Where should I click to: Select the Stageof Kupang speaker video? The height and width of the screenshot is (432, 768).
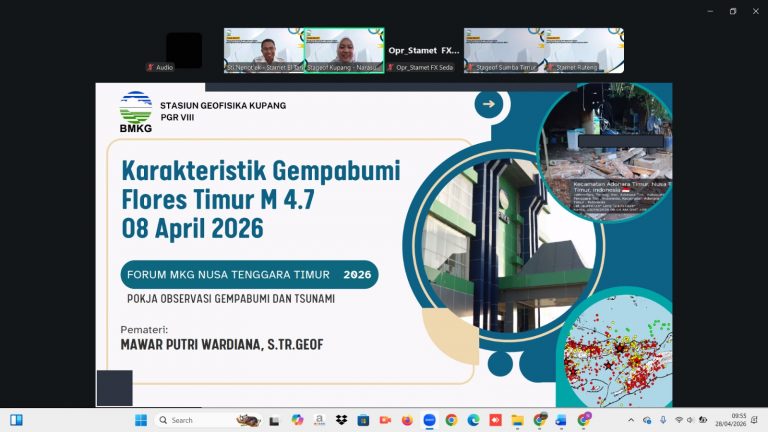(x=344, y=50)
